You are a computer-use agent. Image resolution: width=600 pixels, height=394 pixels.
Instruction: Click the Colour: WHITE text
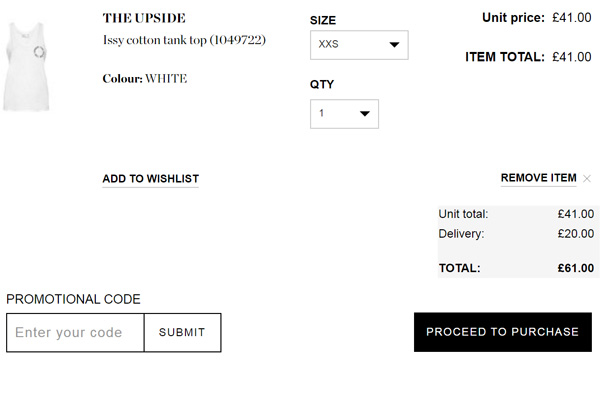tap(145, 78)
